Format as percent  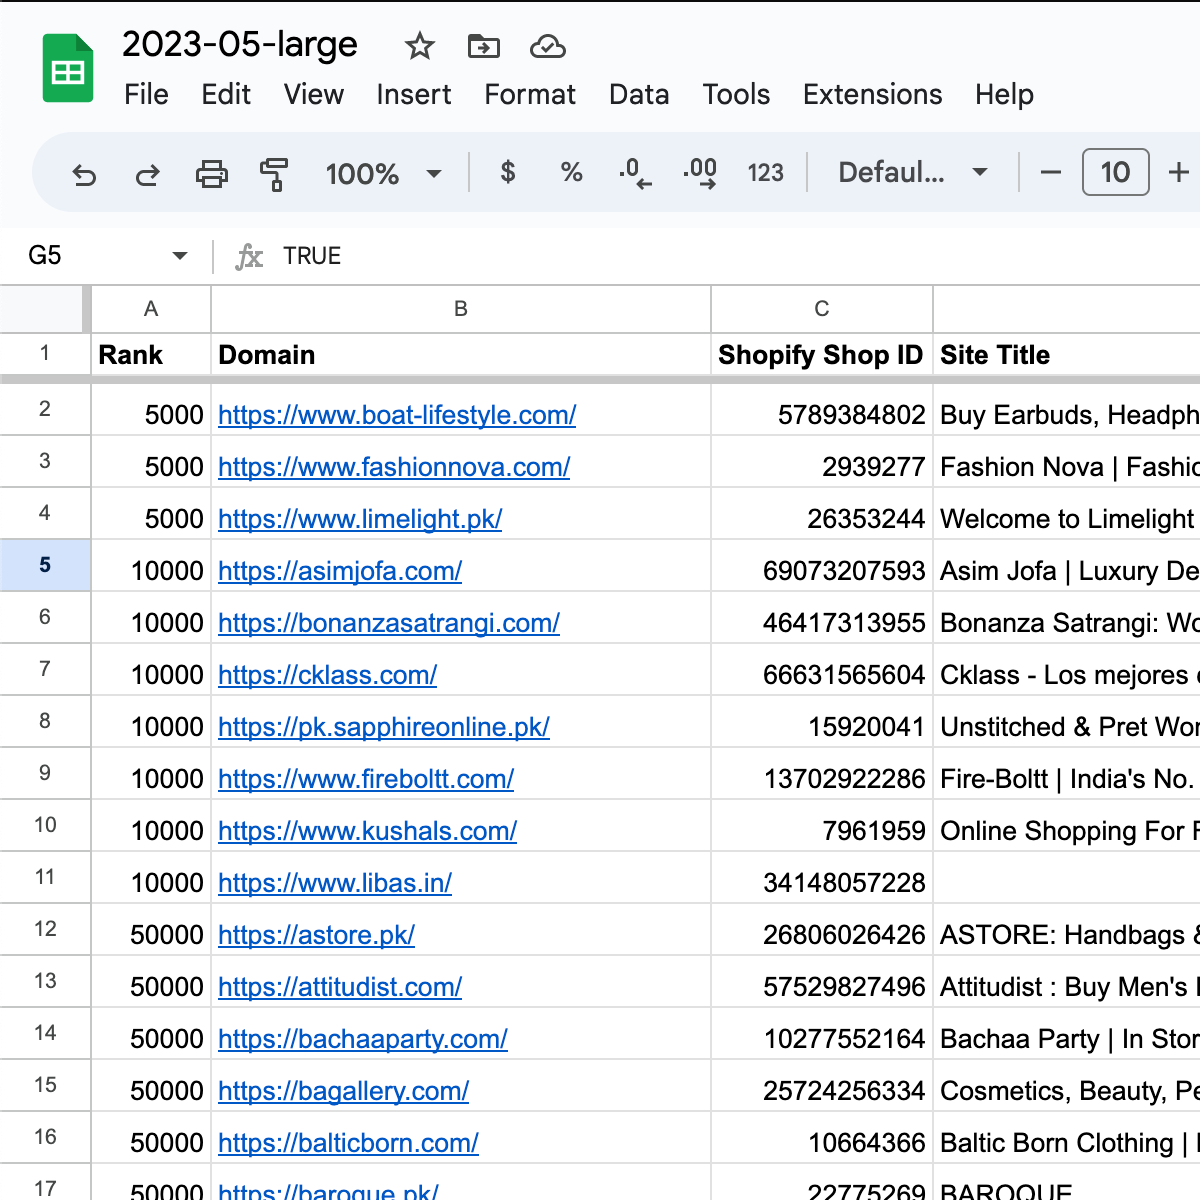point(571,173)
